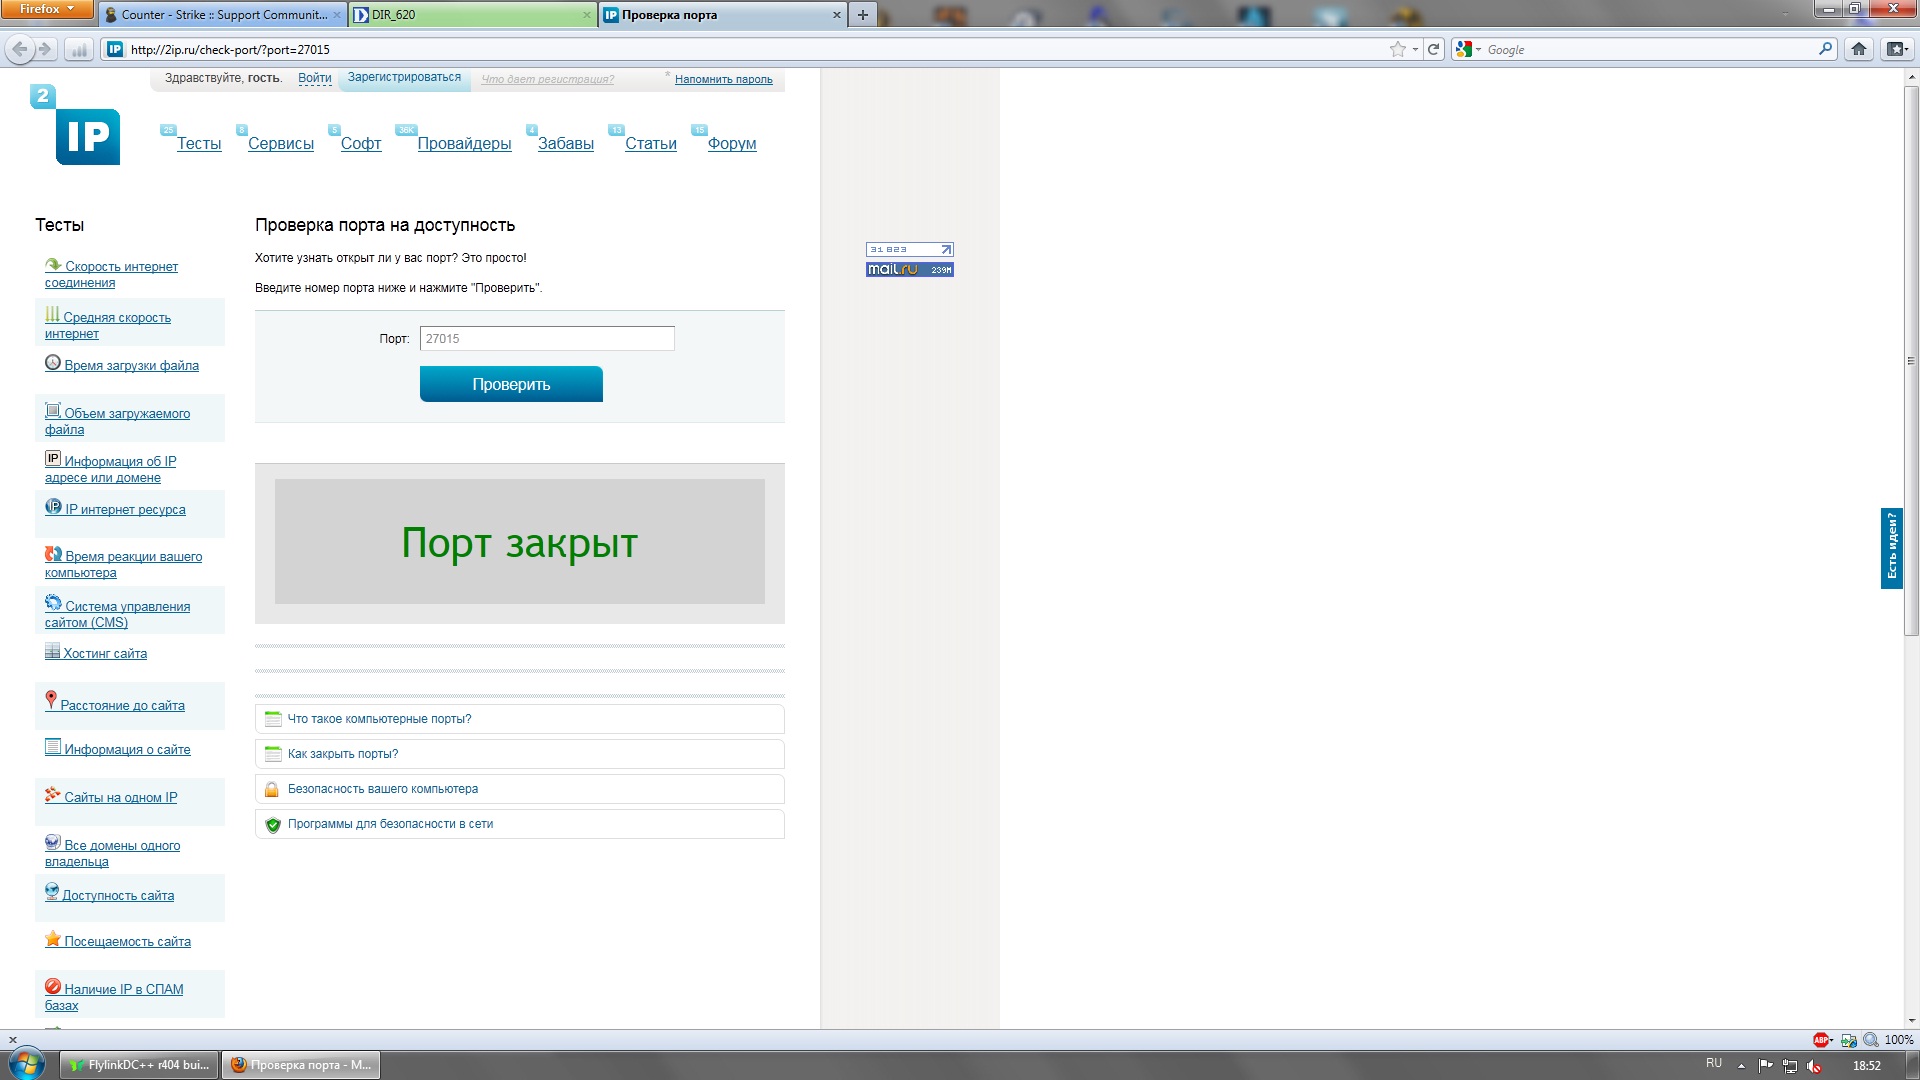This screenshot has width=1920, height=1080.
Task: Open Хостинг сайта link
Action: [x=96, y=653]
